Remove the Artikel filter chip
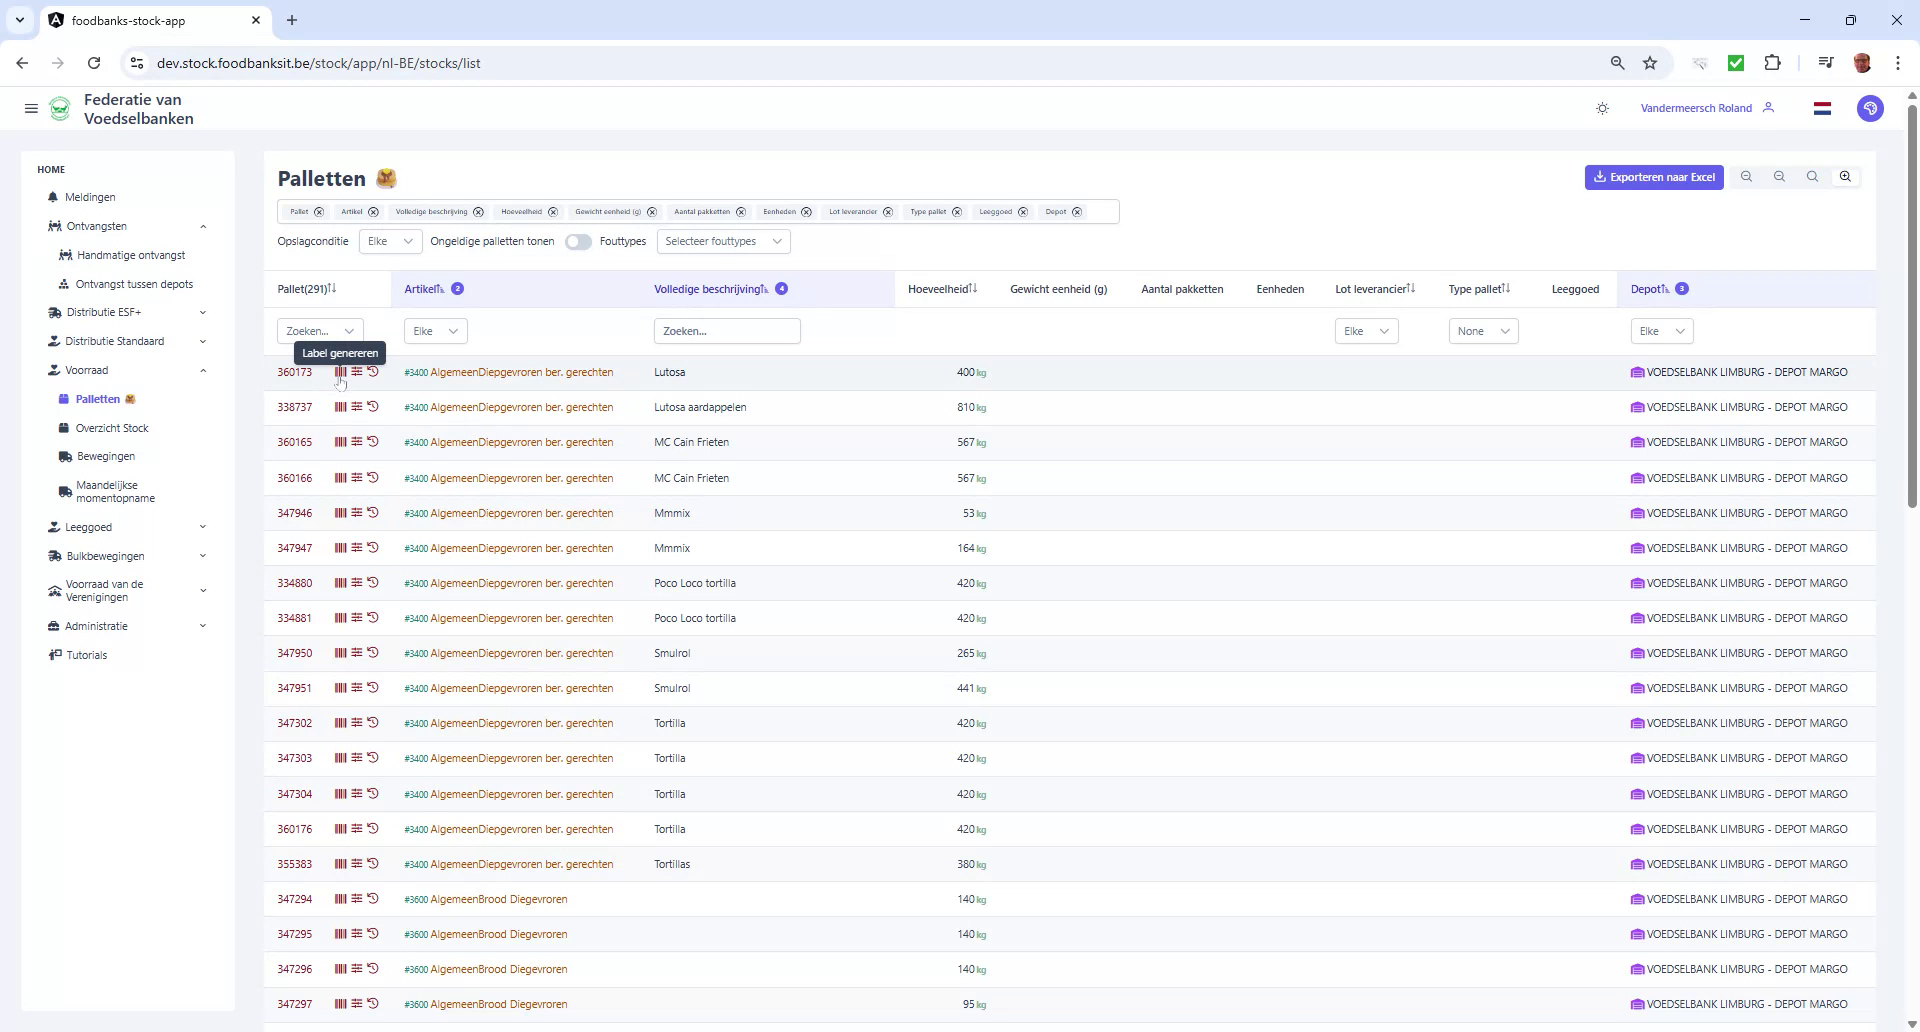 (x=372, y=211)
